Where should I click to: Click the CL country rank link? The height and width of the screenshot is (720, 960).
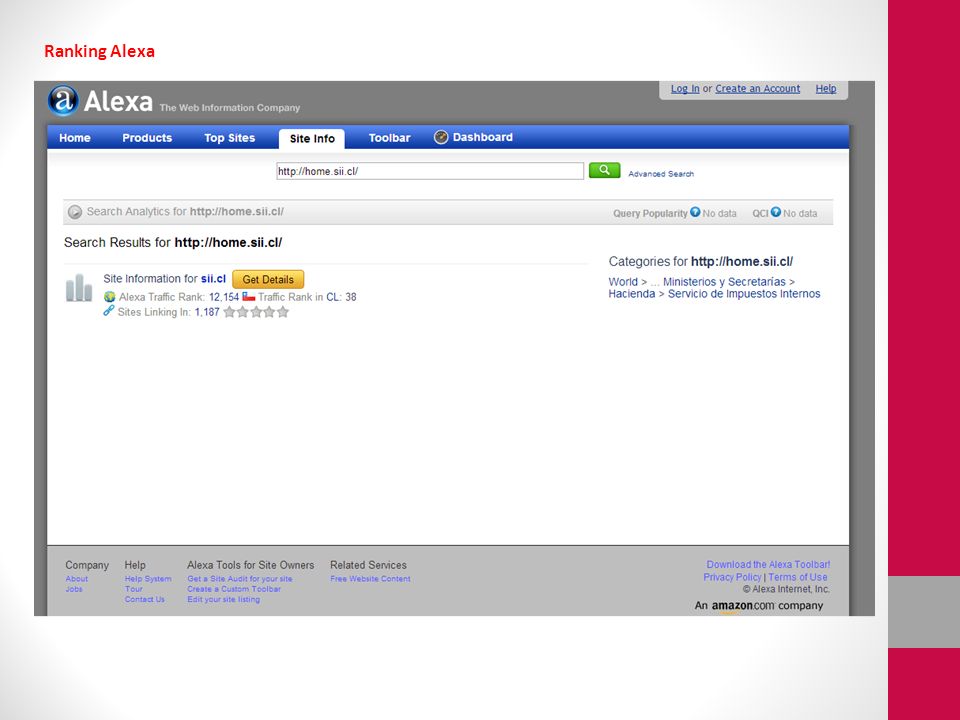tap(333, 297)
